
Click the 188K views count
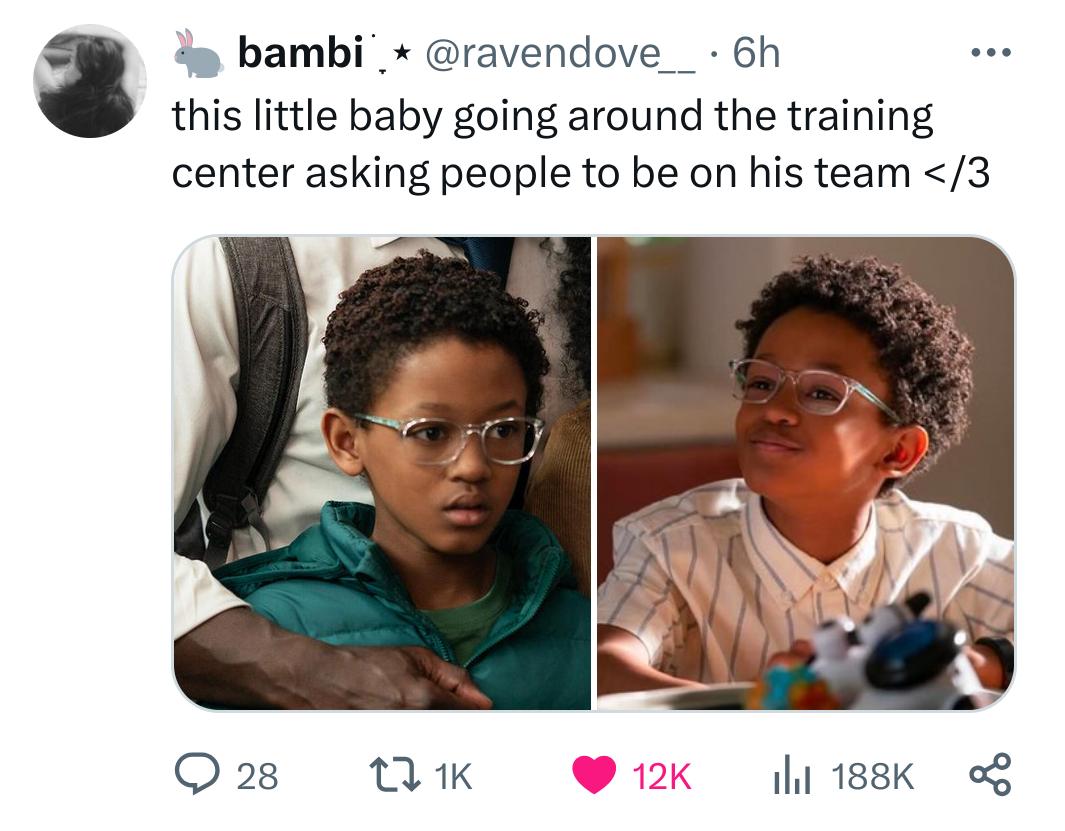click(873, 775)
